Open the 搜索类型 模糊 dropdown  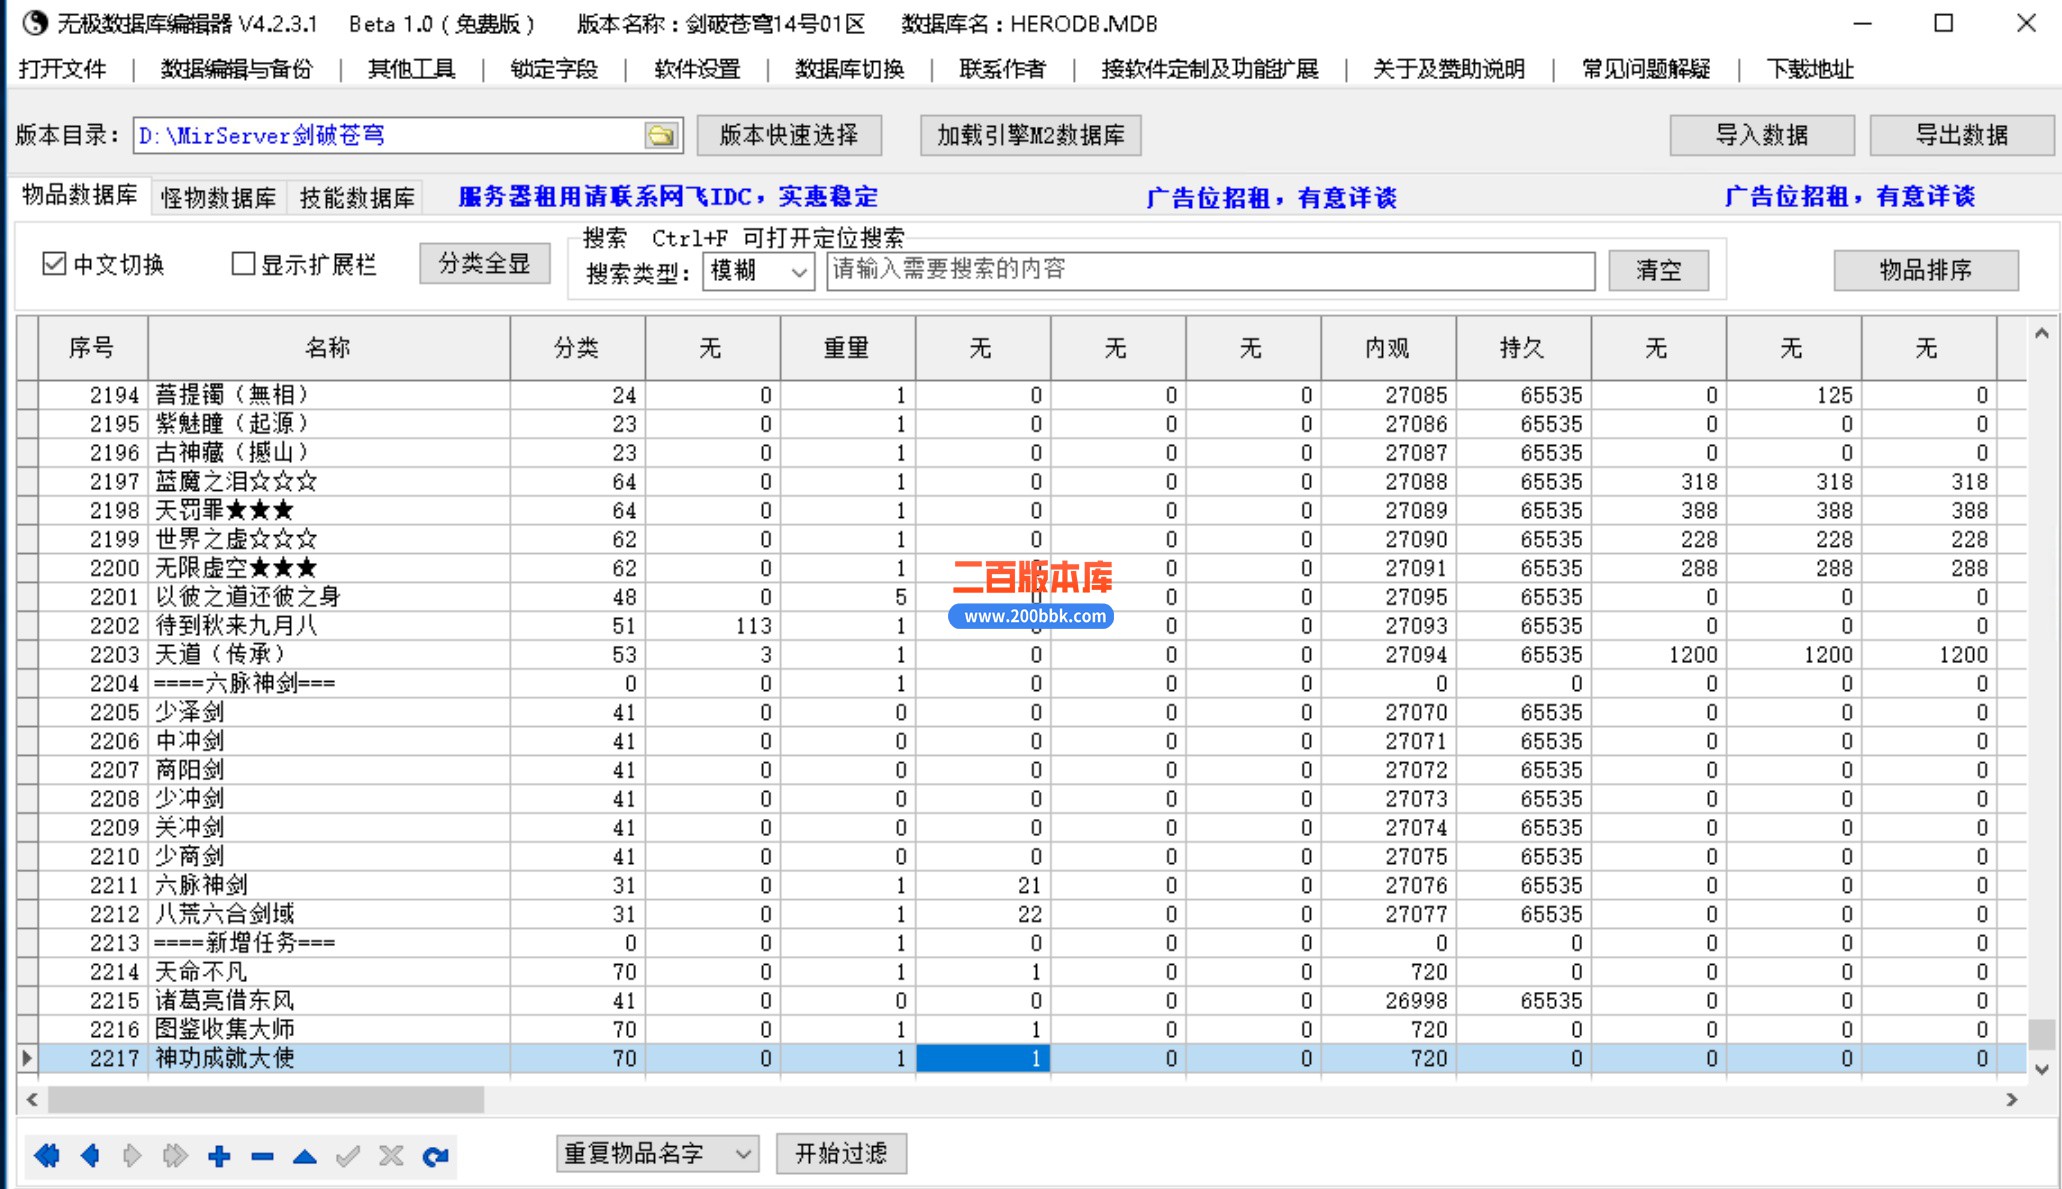798,271
